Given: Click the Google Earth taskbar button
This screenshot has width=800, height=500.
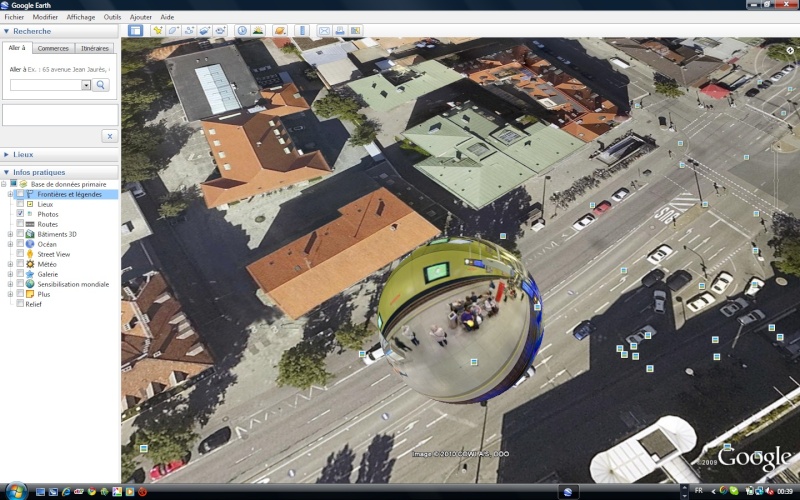Looking at the screenshot, I should 568,492.
